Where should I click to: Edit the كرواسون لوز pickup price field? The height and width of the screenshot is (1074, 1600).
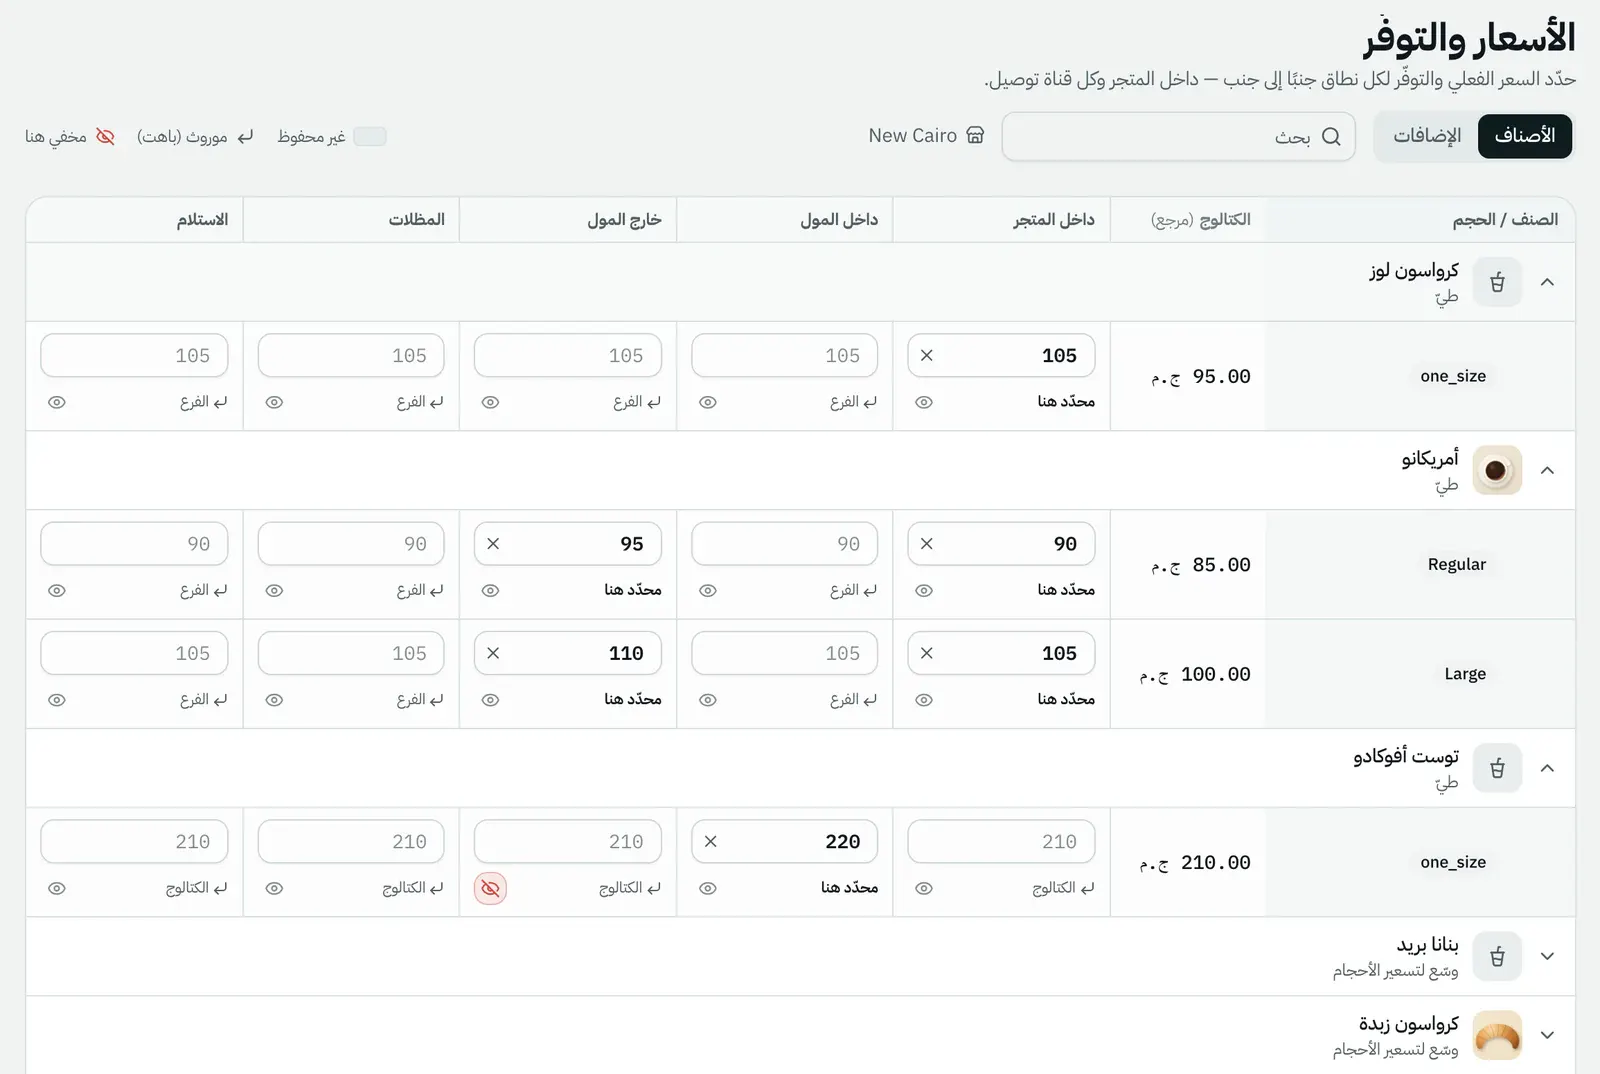134,355
